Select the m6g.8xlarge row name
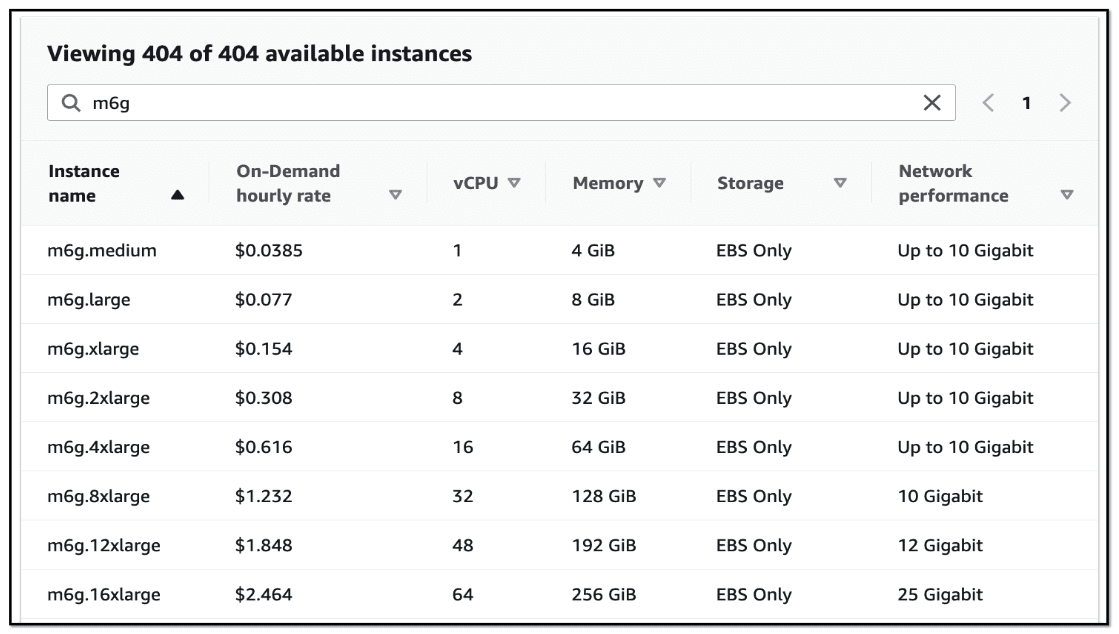Viewport: 1119px width, 634px height. pos(98,496)
